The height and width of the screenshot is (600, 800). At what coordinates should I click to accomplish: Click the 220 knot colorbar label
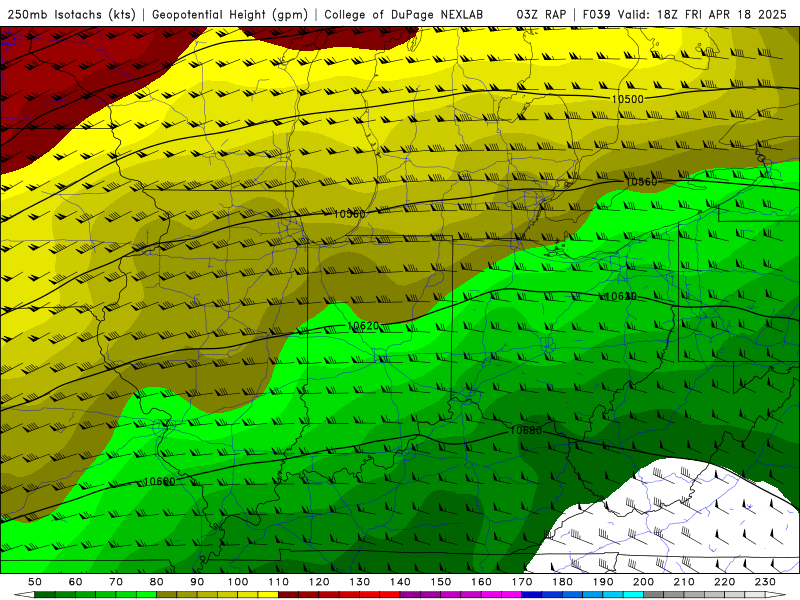[724, 582]
